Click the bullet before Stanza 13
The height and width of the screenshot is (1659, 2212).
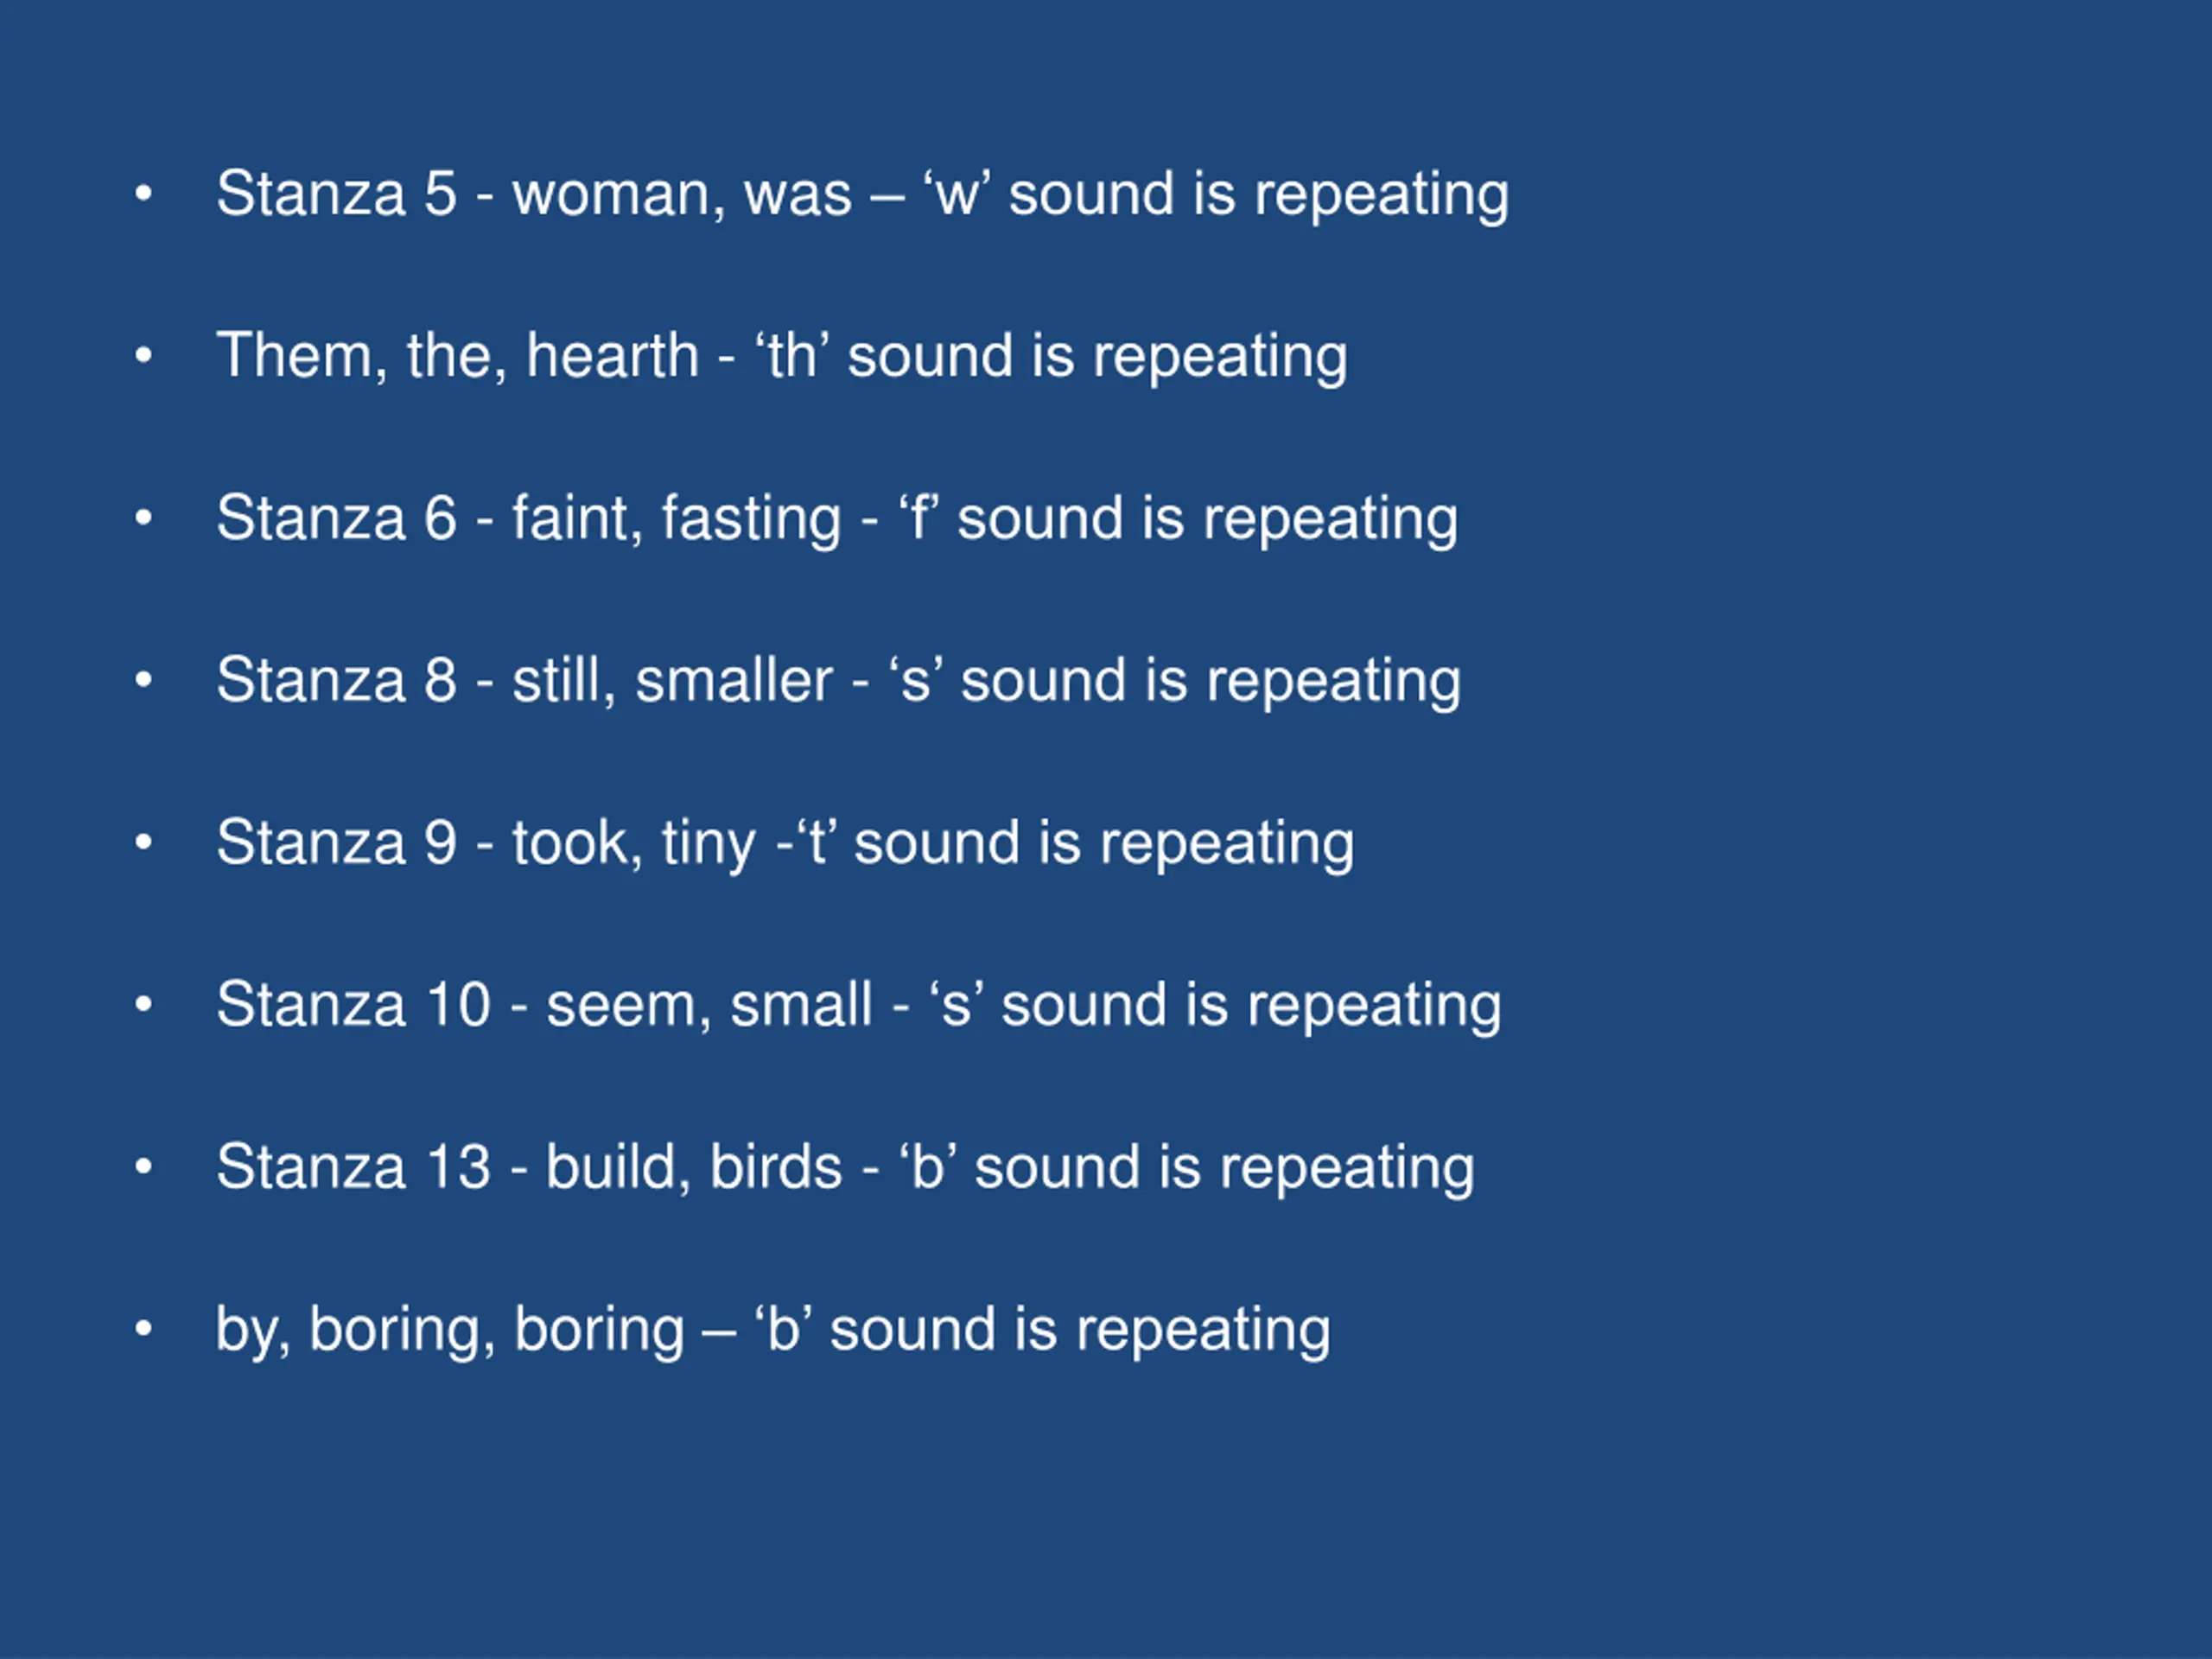click(x=144, y=1166)
